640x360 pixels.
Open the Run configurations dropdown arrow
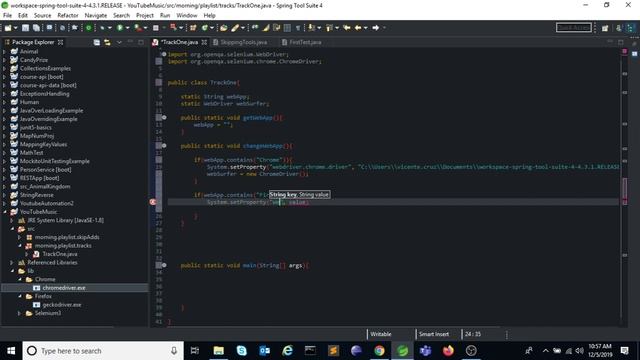[x=127, y=28]
